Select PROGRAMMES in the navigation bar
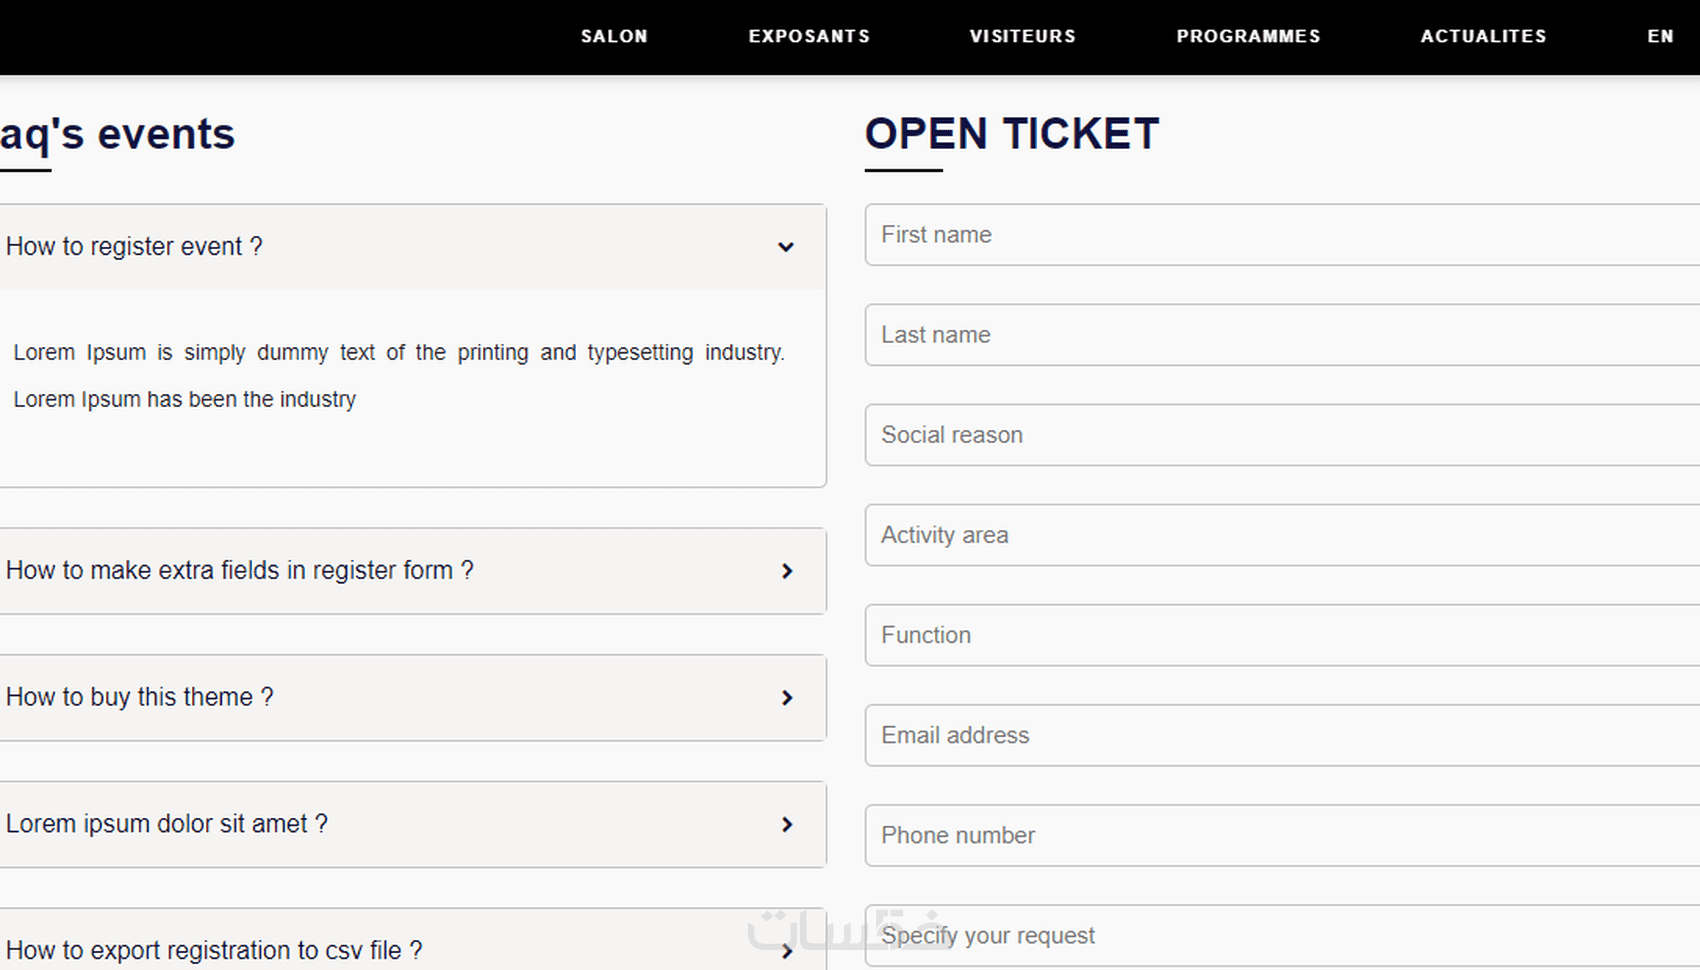1700x970 pixels. 1248,36
